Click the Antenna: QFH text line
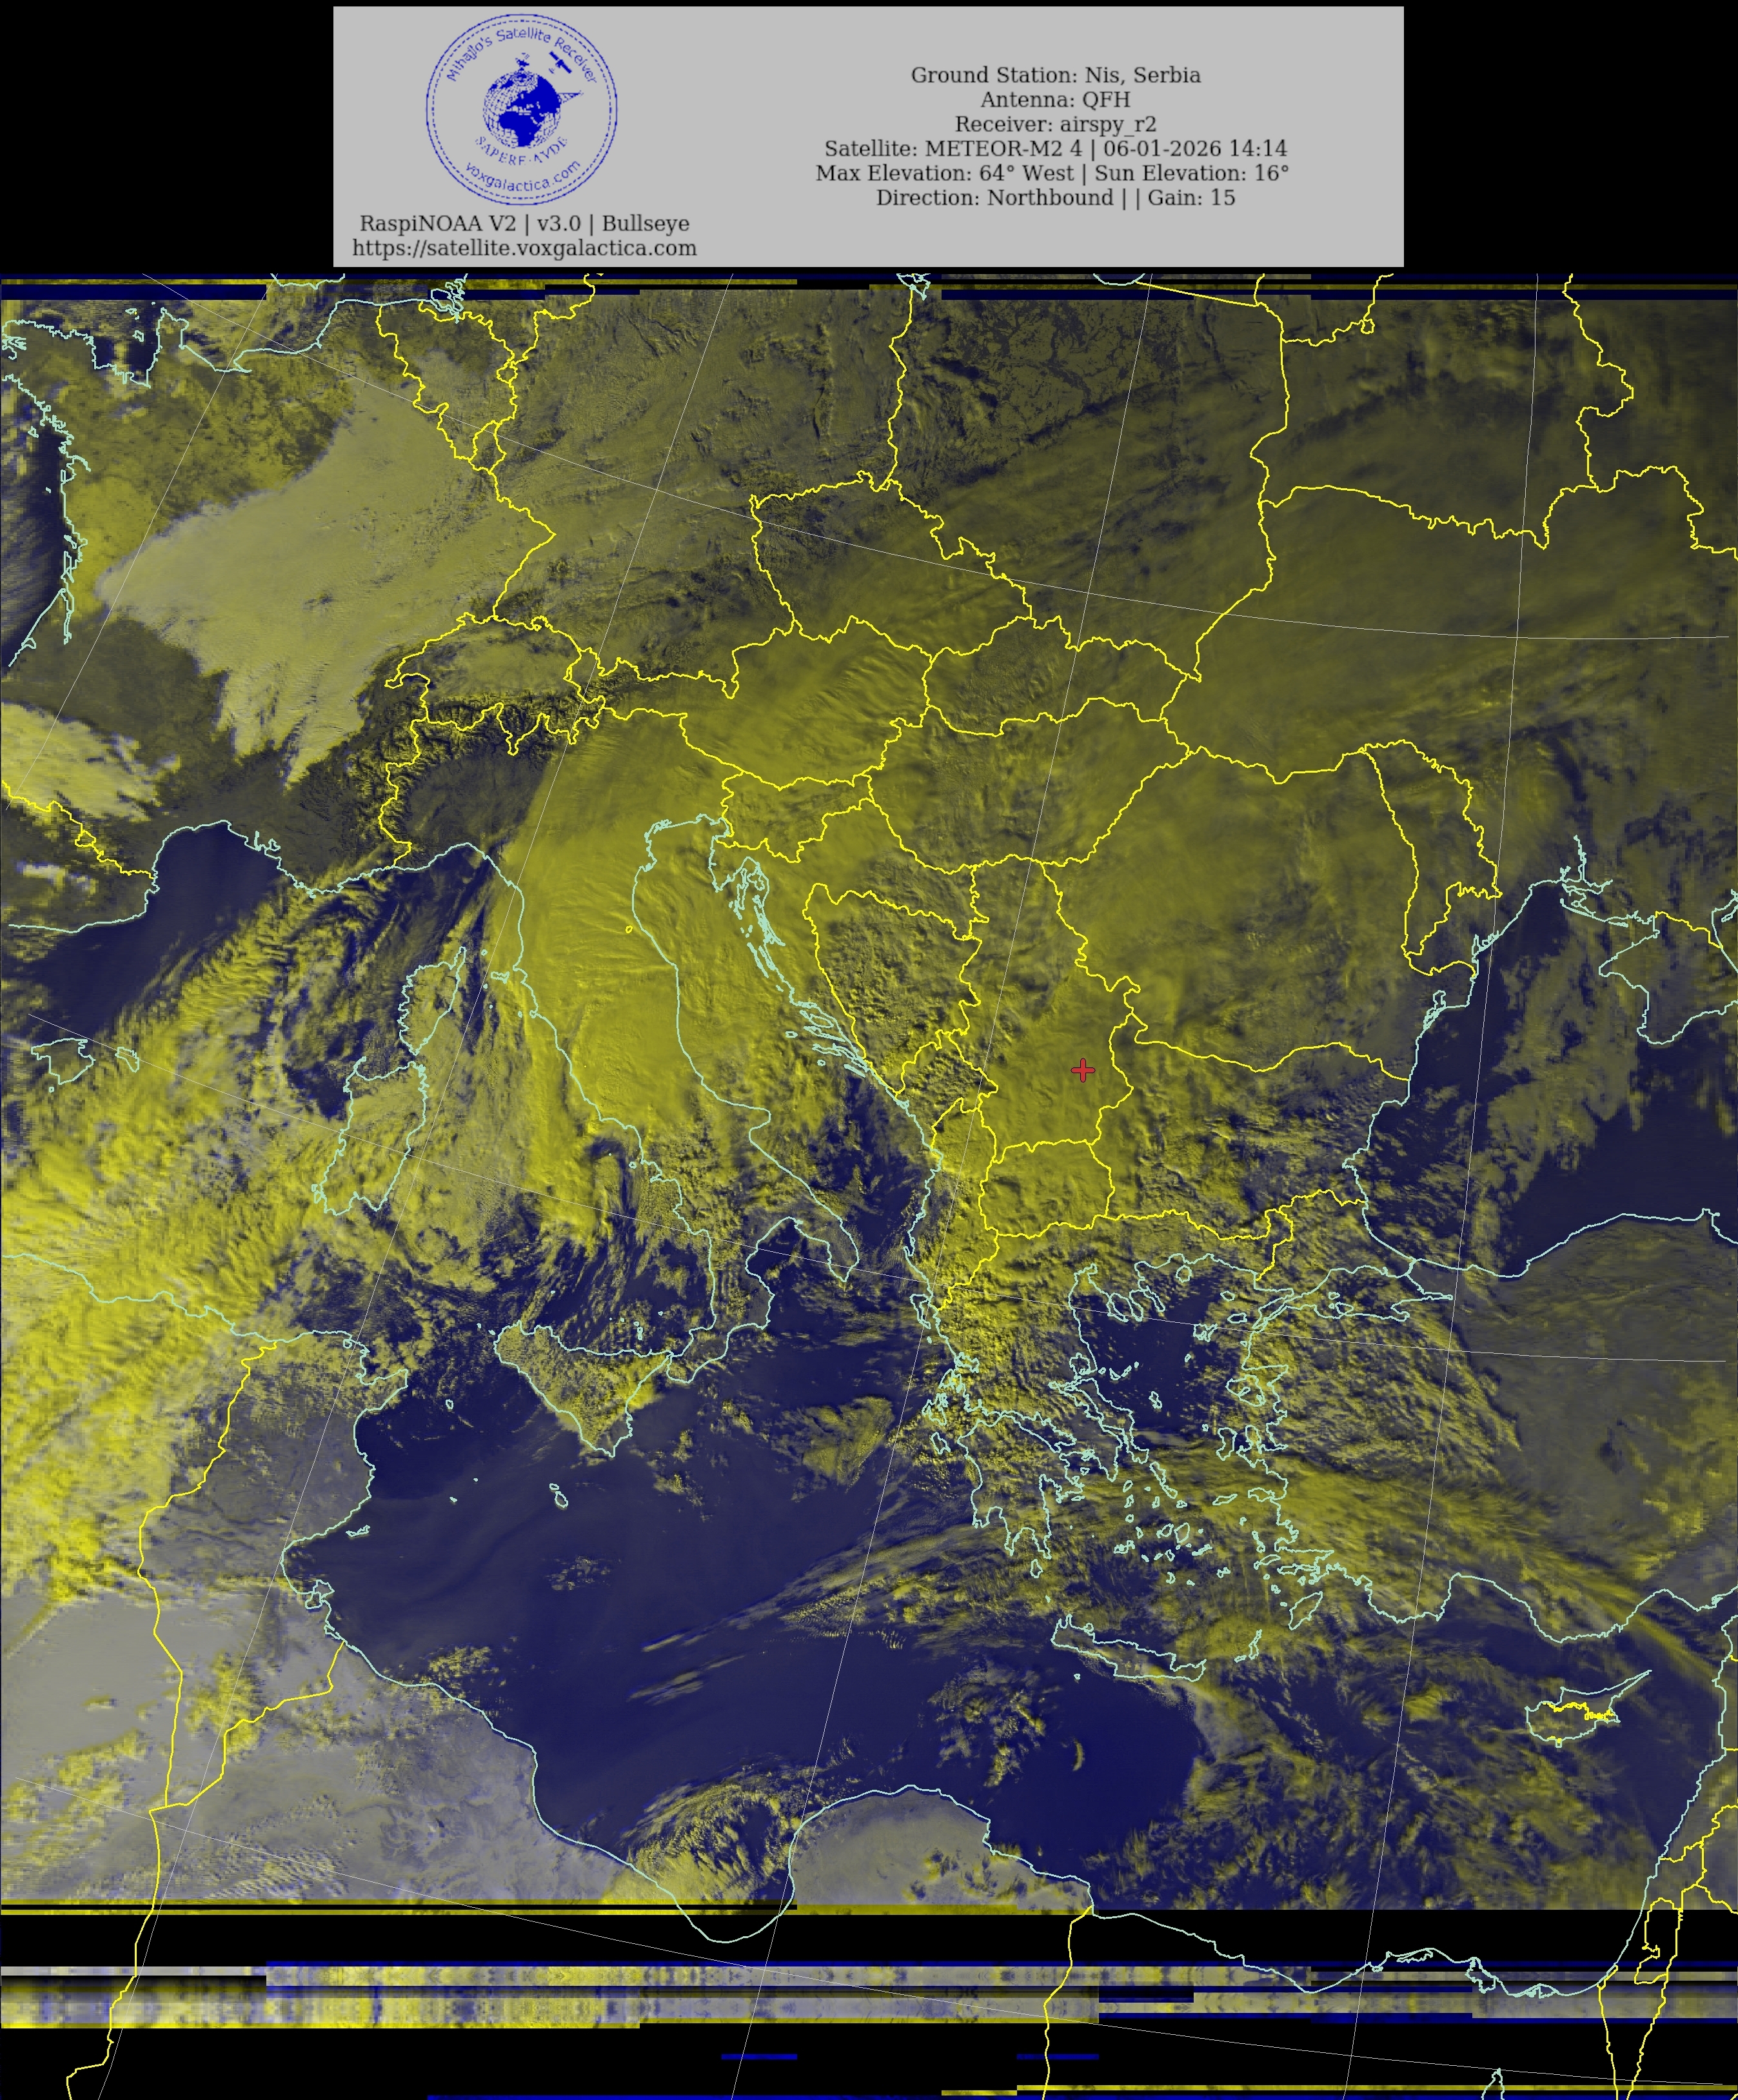 click(x=1055, y=100)
